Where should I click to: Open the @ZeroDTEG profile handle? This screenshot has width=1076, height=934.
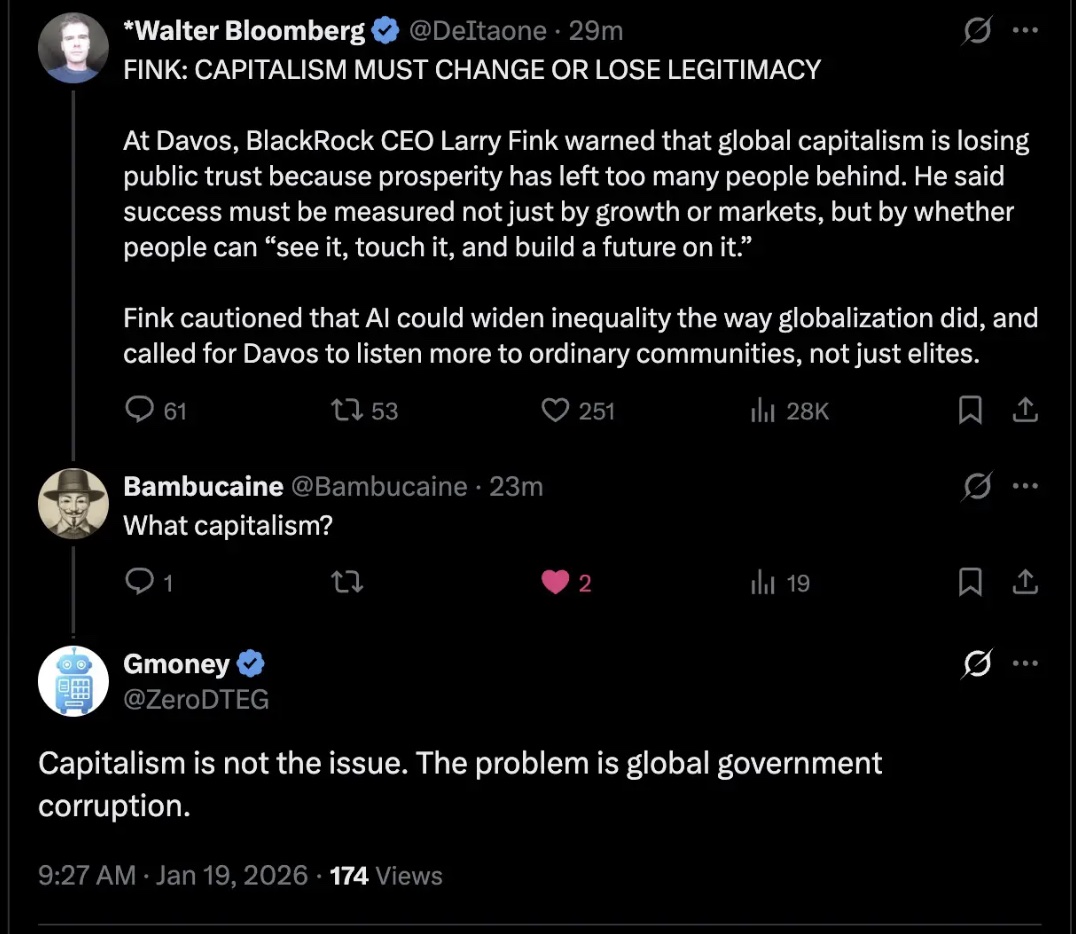click(x=196, y=699)
